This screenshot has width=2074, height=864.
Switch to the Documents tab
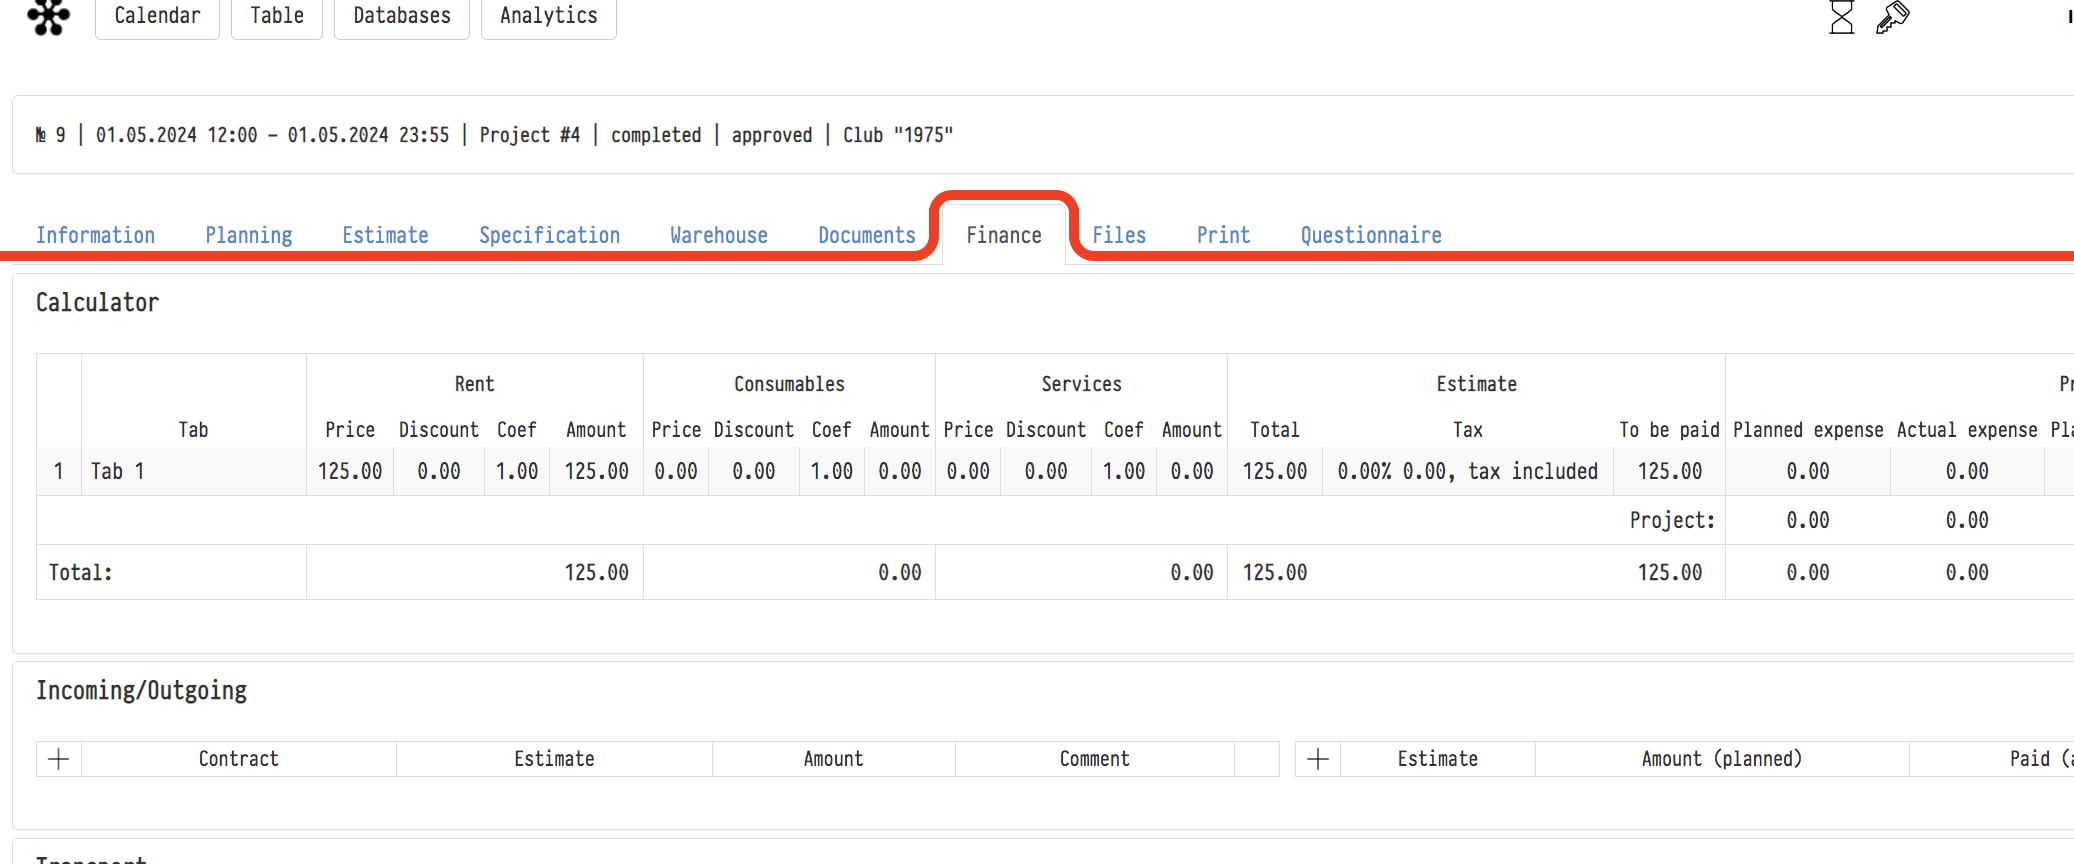click(867, 235)
